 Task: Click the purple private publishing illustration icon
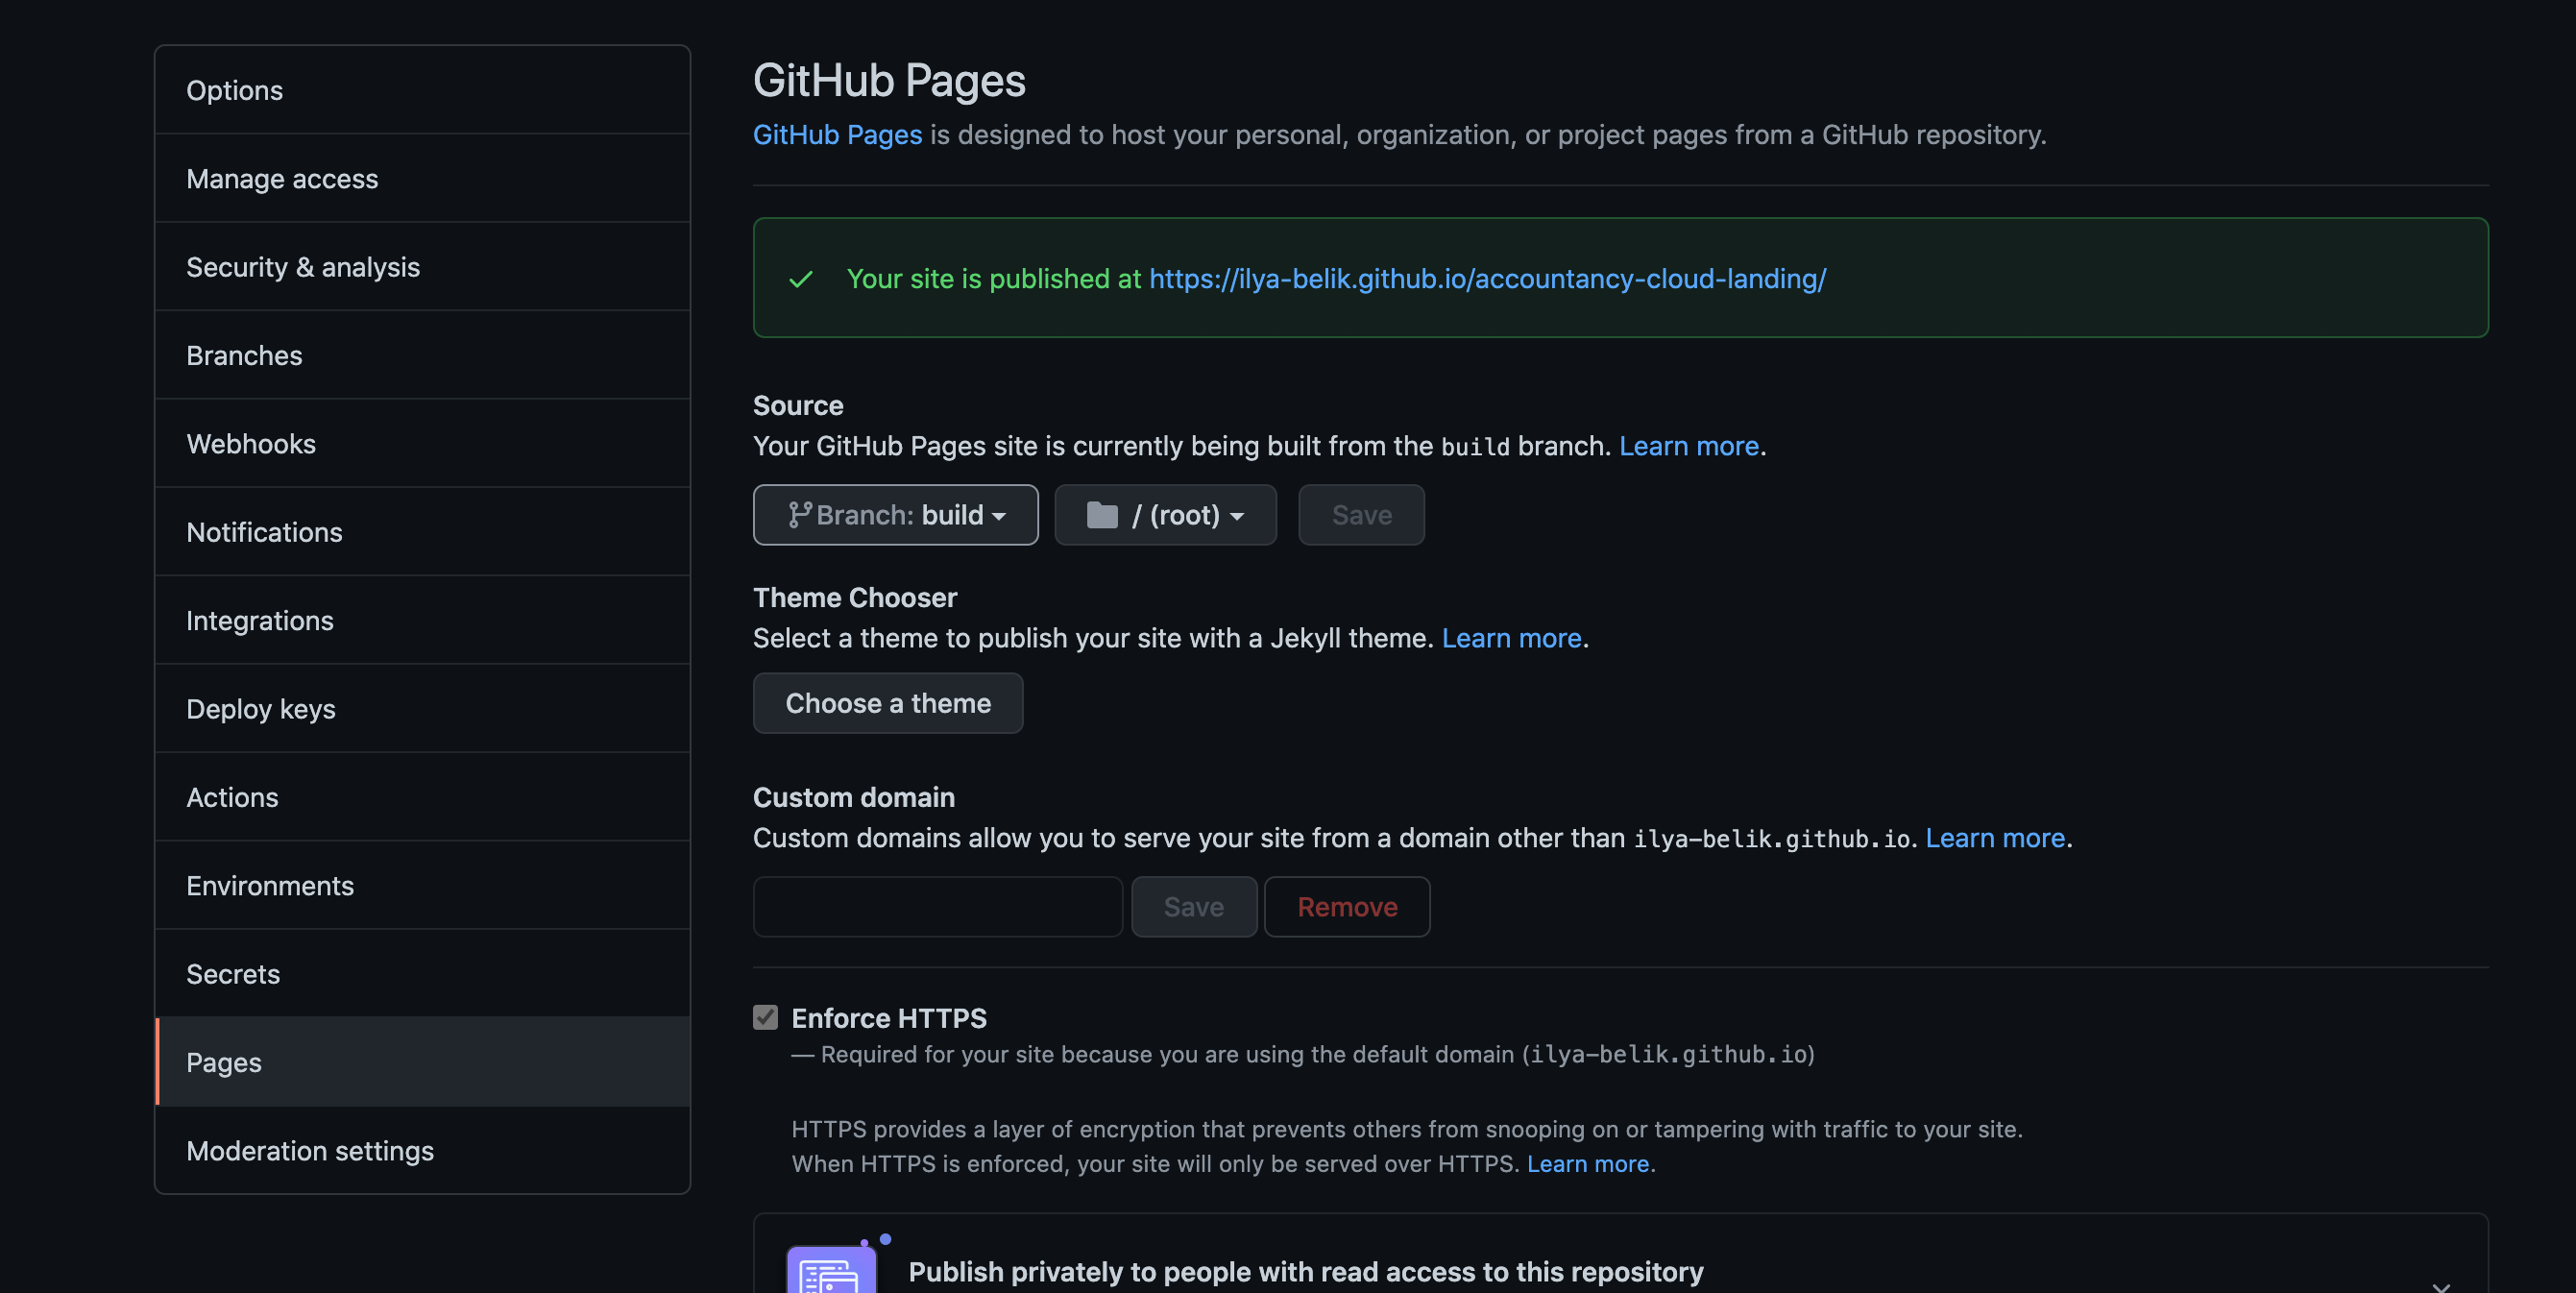tap(831, 1270)
